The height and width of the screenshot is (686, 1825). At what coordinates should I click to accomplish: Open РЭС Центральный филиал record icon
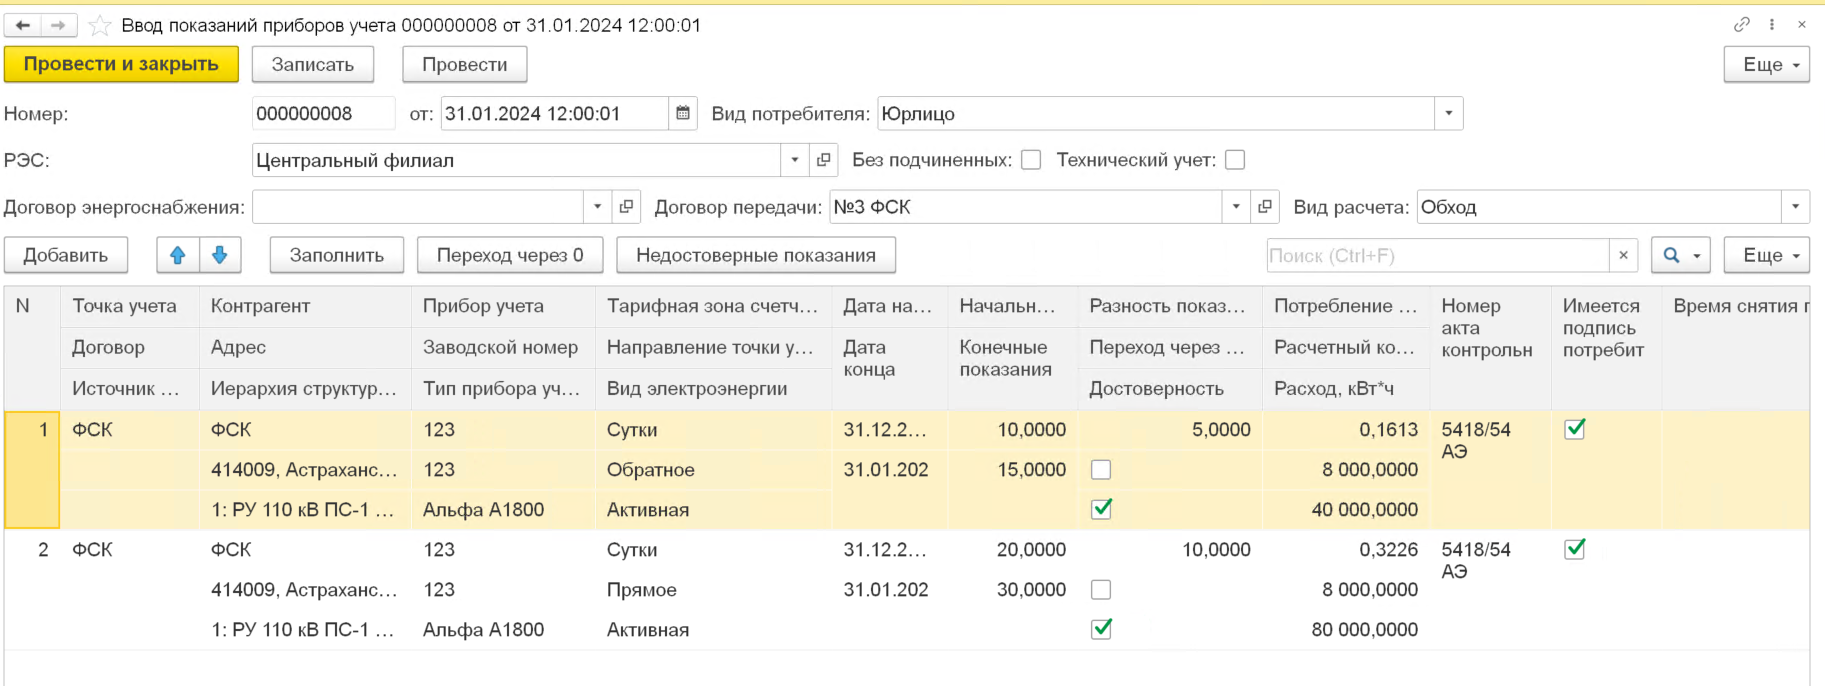pyautogui.click(x=824, y=160)
